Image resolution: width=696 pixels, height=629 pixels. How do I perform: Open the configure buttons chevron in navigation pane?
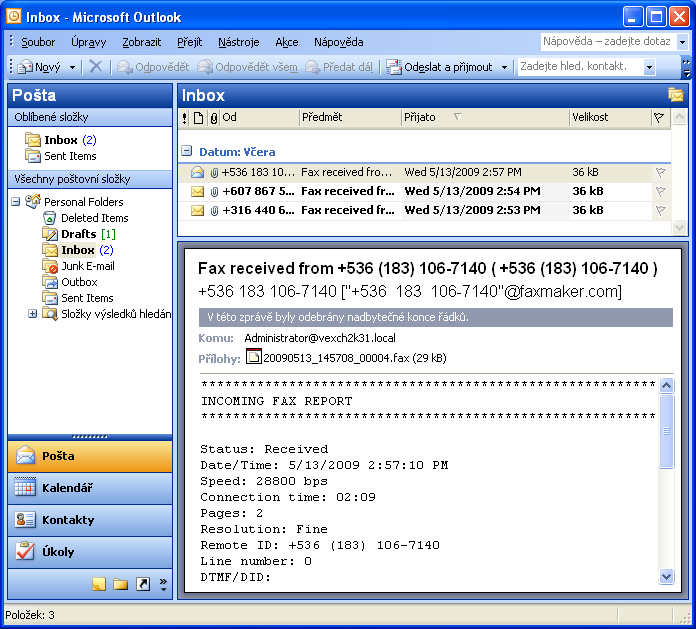[x=163, y=584]
